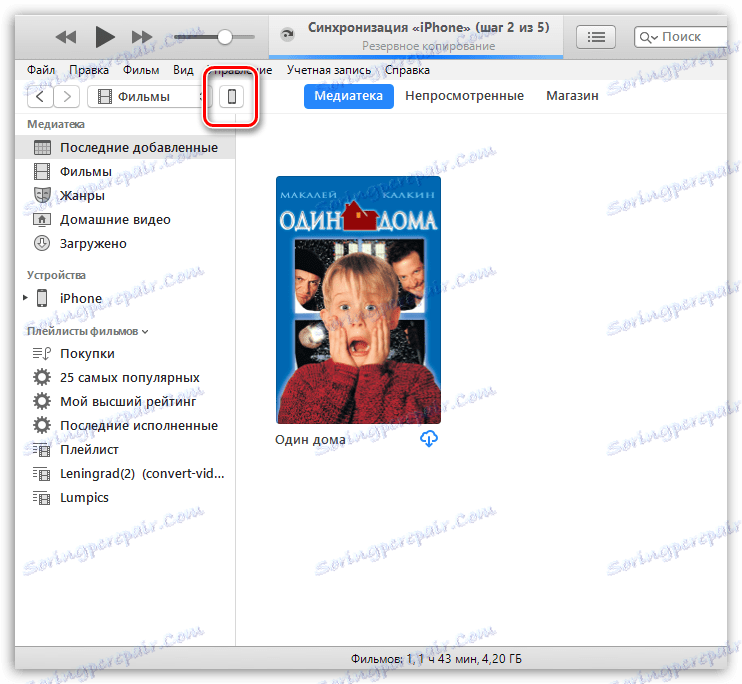Go back with the left arrow button
Viewport: 742px width, 684px height.
click(40, 97)
